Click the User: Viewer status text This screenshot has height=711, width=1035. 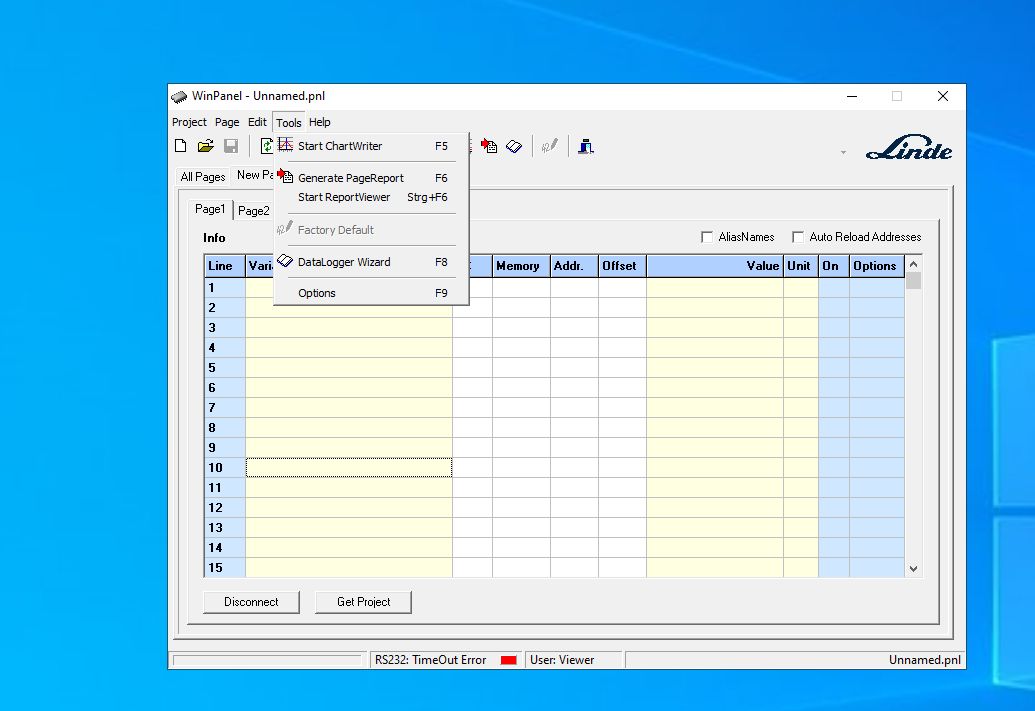(562, 660)
